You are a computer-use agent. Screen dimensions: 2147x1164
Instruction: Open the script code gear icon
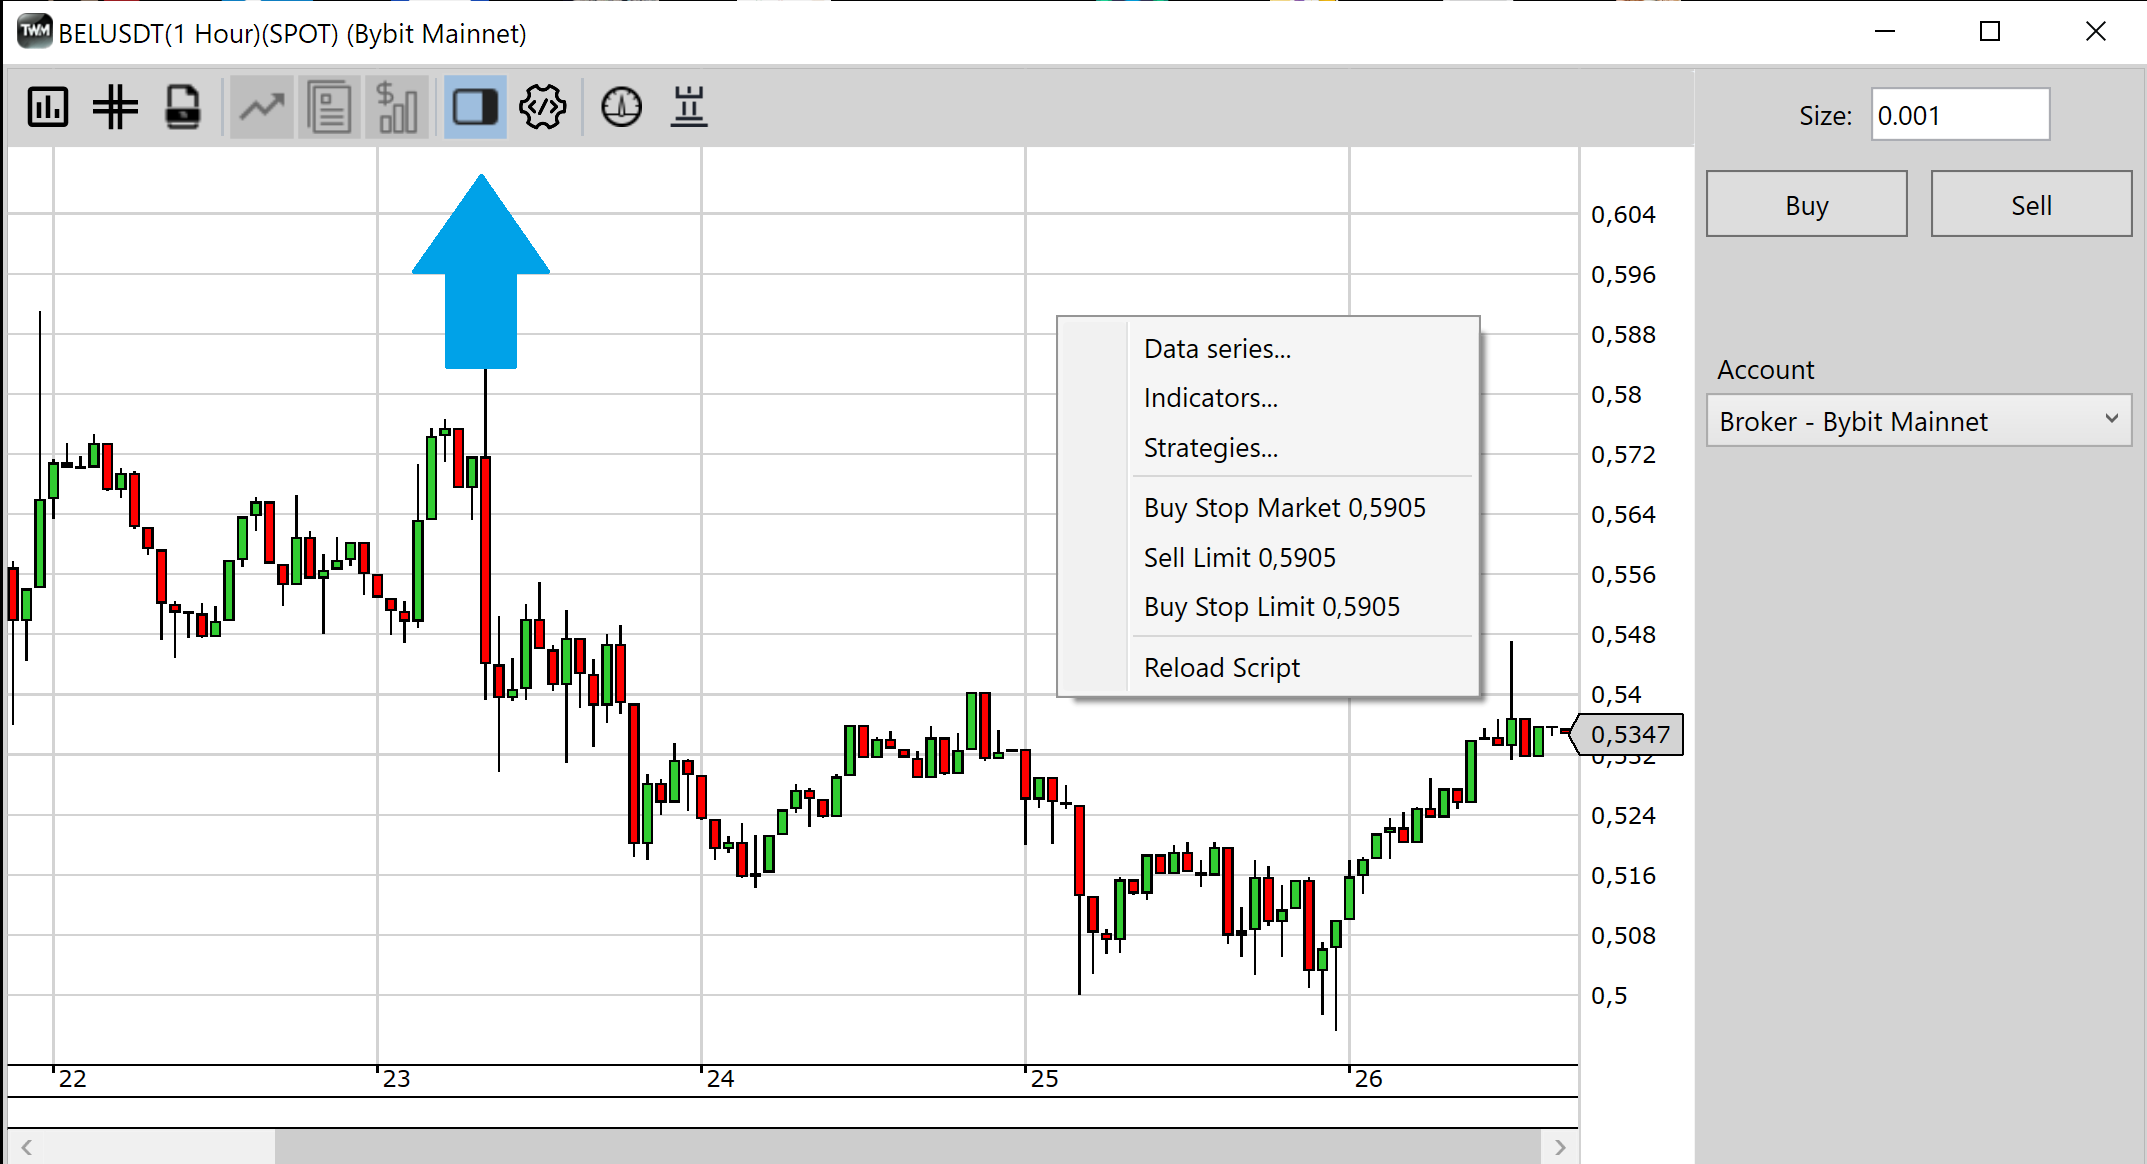(543, 107)
